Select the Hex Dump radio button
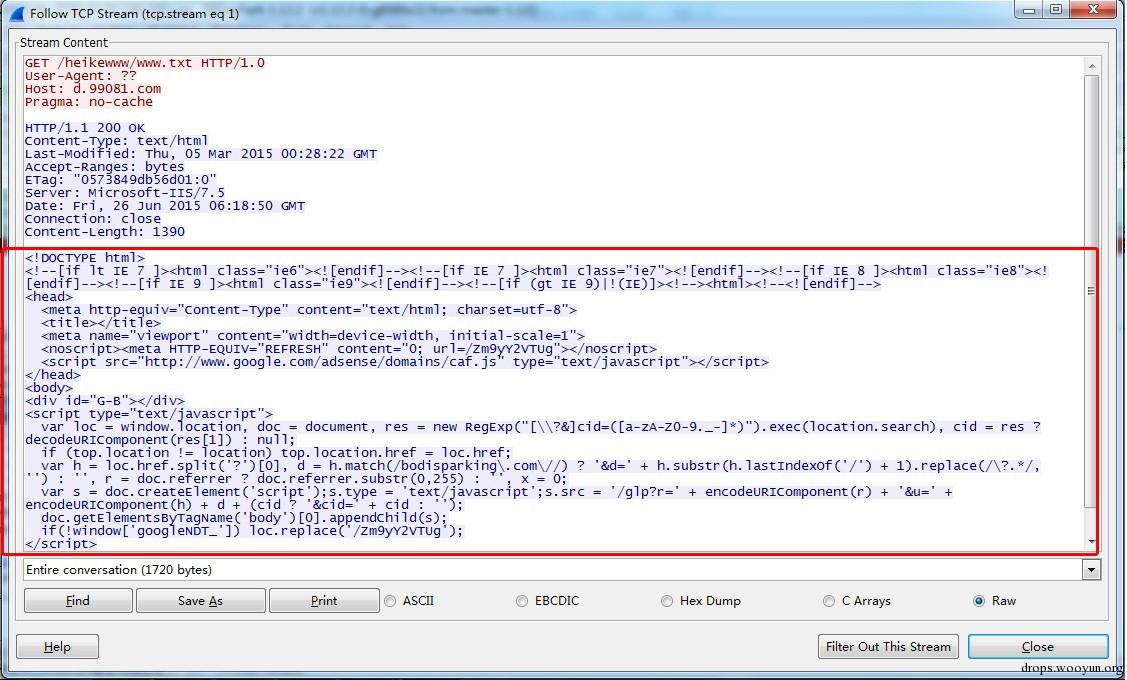 tap(667, 601)
